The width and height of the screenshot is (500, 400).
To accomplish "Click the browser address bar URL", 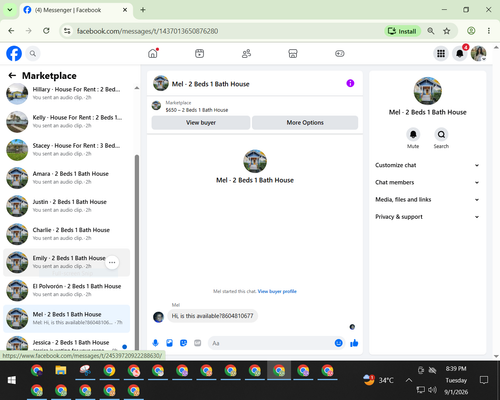I will click(147, 31).
